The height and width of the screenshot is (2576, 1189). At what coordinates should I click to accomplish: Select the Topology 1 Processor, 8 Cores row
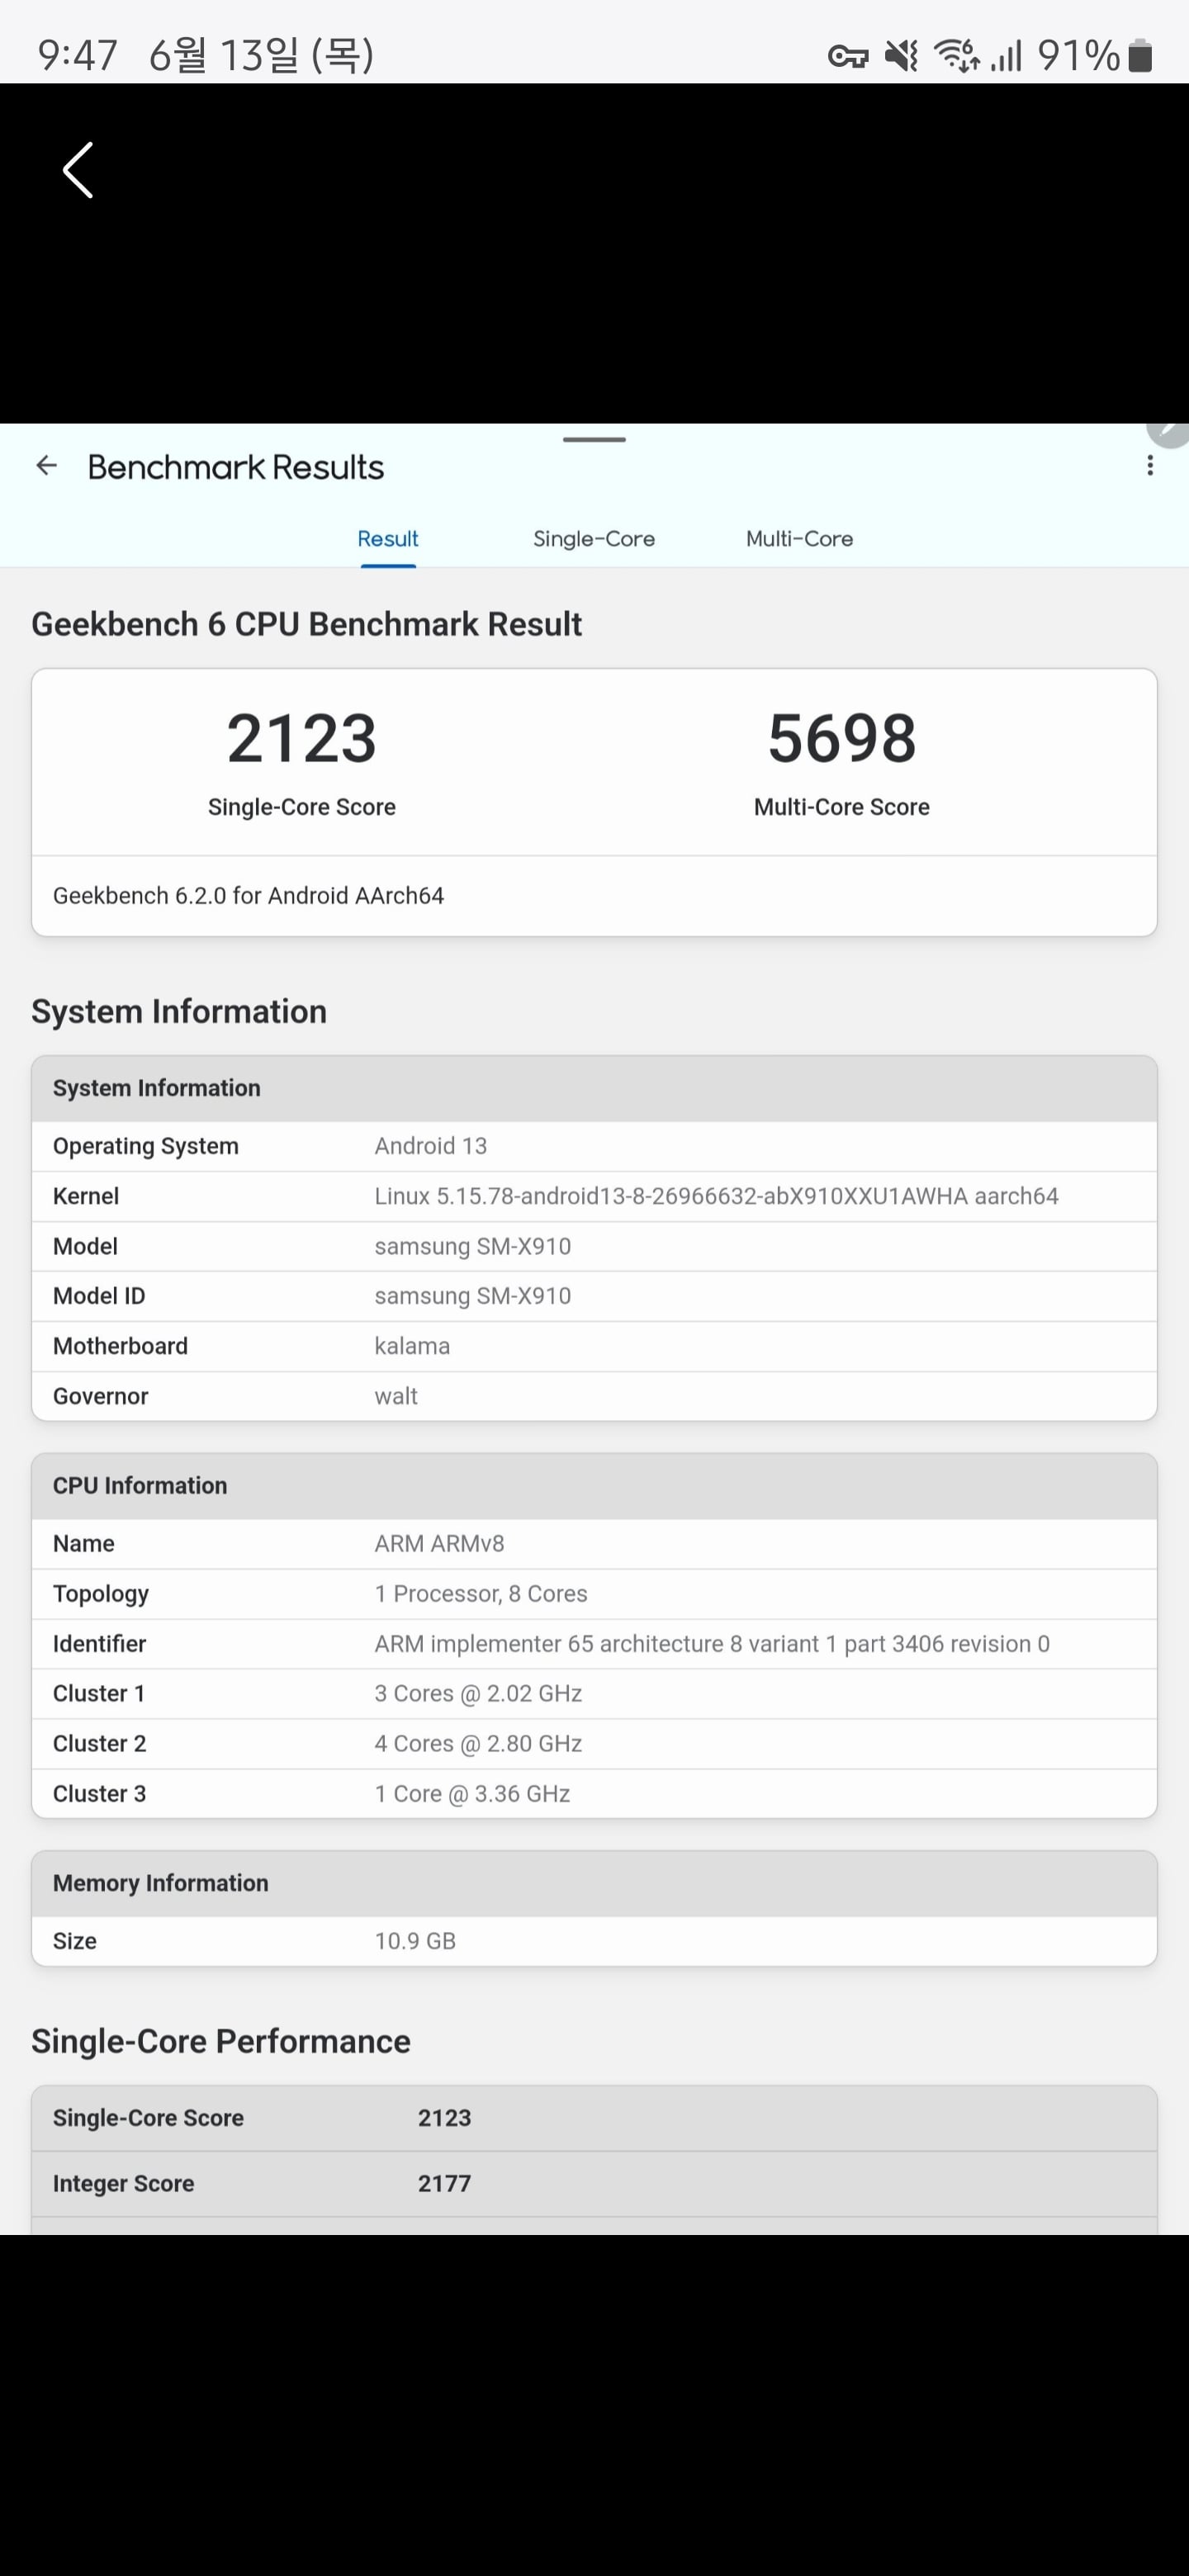click(x=594, y=1593)
